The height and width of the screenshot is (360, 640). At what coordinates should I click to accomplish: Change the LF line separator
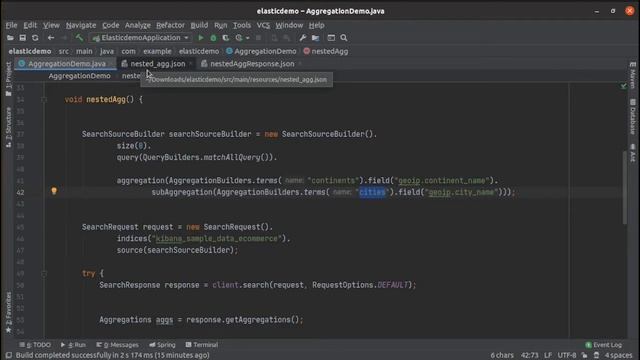point(548,356)
